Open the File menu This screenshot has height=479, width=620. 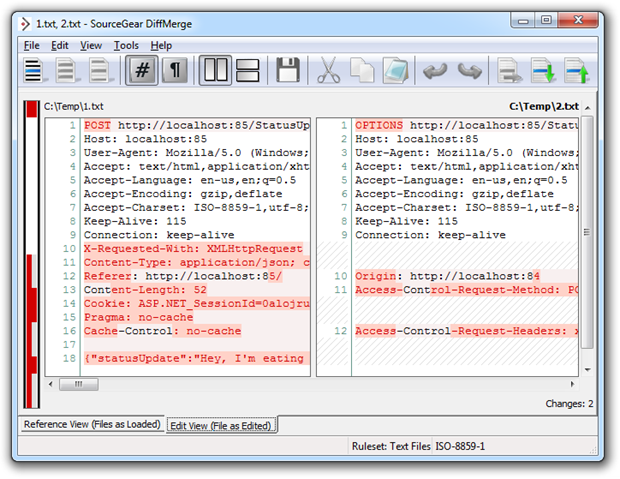tap(32, 45)
